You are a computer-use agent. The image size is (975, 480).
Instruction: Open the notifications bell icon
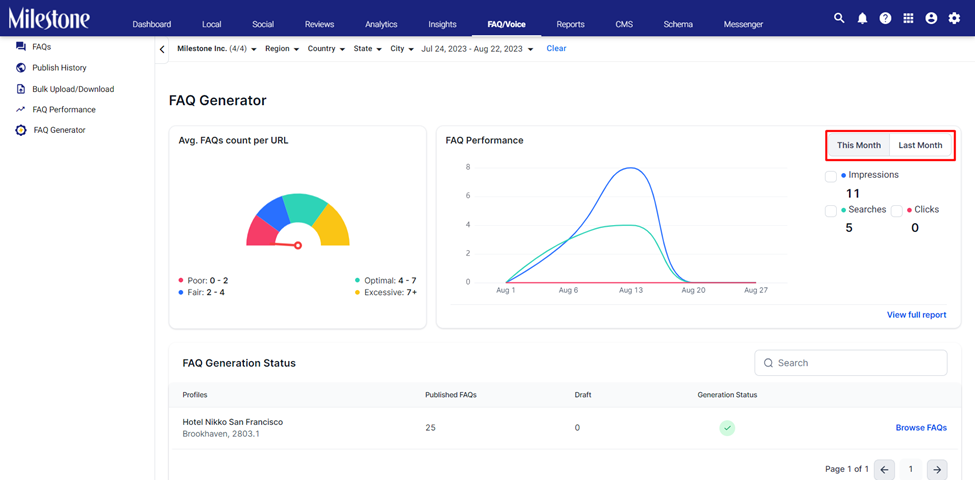tap(862, 19)
